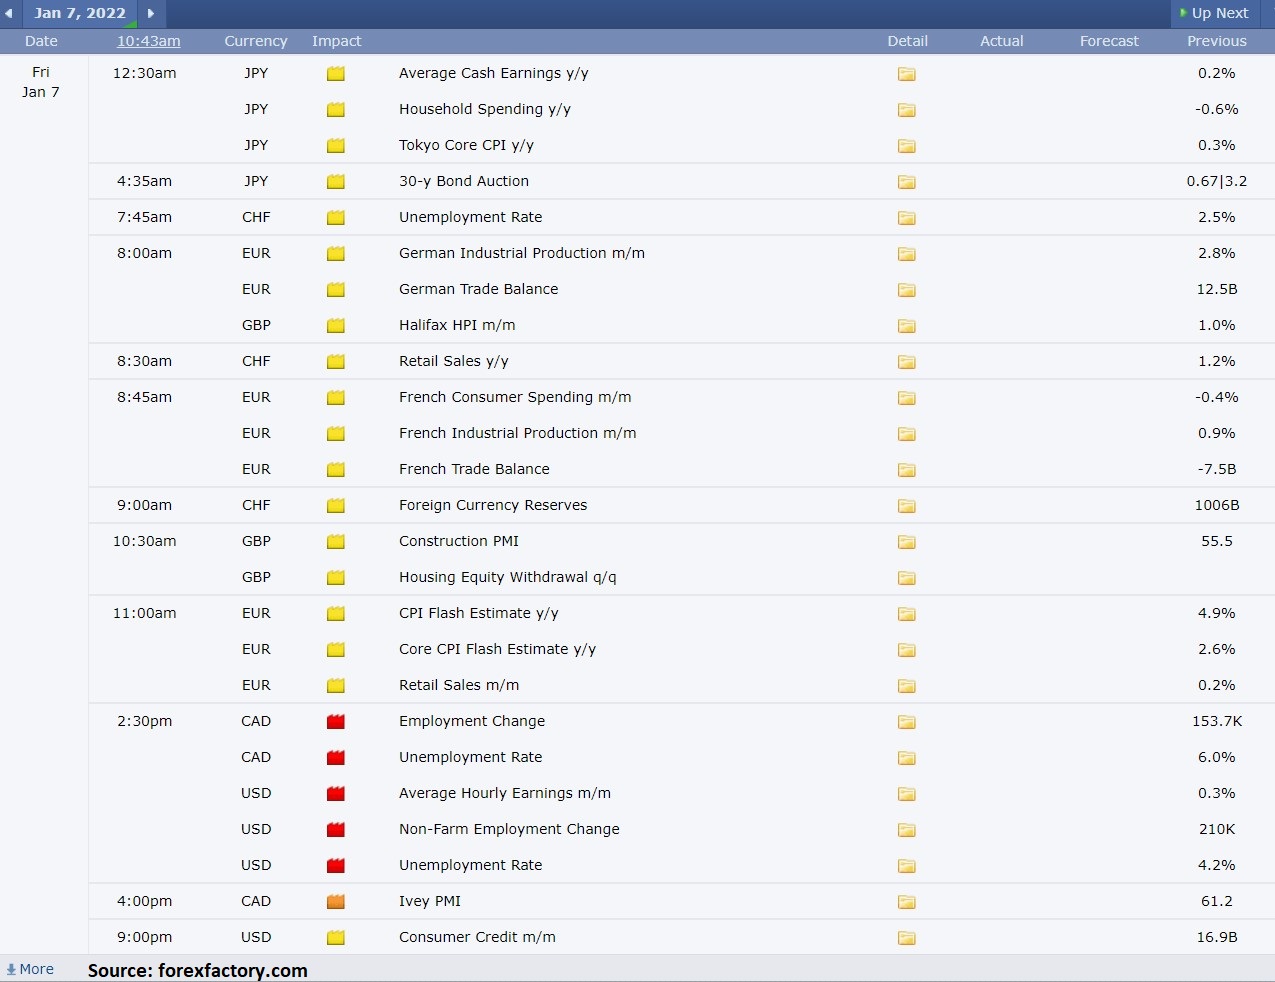Select the Core CPI Flash Estimate y/y event
Image resolution: width=1275 pixels, height=982 pixels.
pos(497,649)
